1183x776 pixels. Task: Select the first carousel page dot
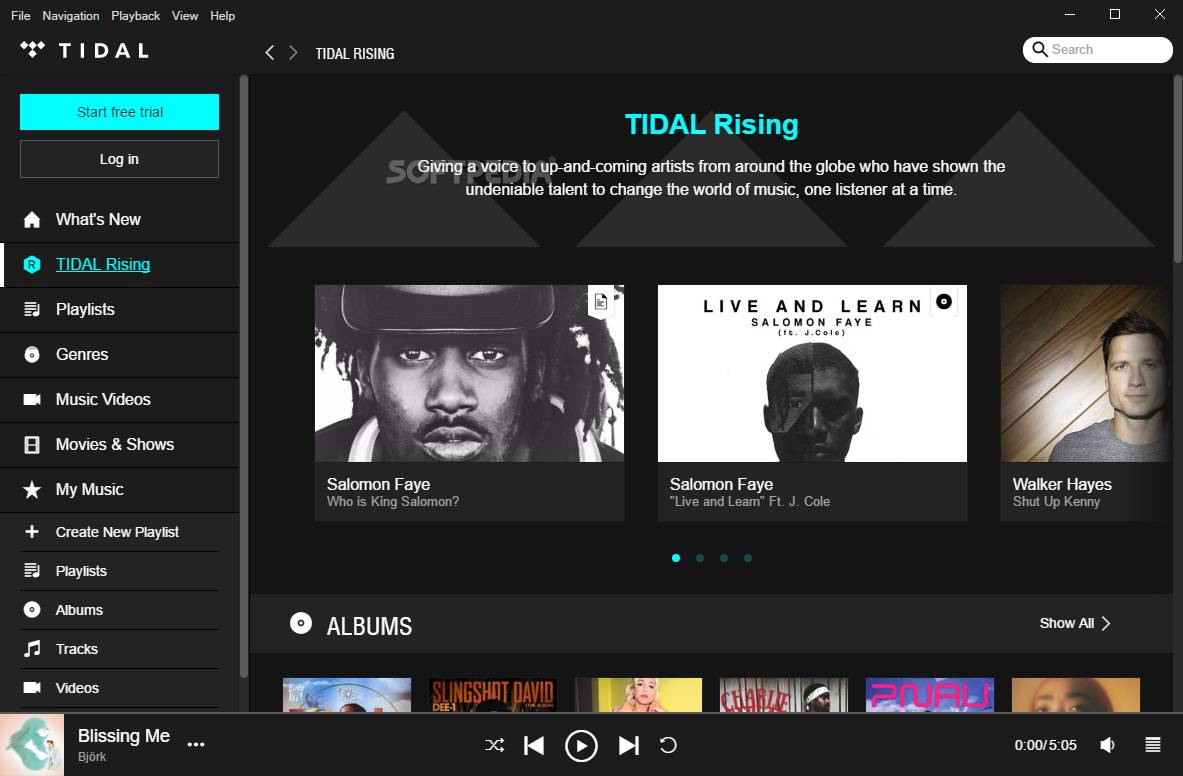pyautogui.click(x=676, y=558)
